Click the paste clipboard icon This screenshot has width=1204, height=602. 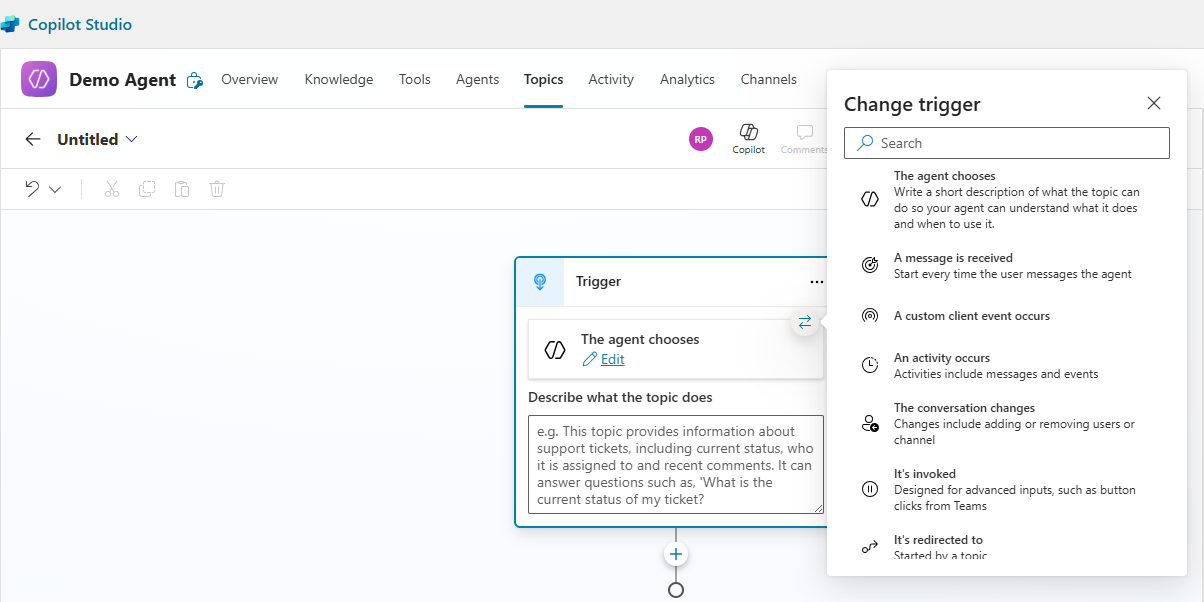click(x=182, y=189)
